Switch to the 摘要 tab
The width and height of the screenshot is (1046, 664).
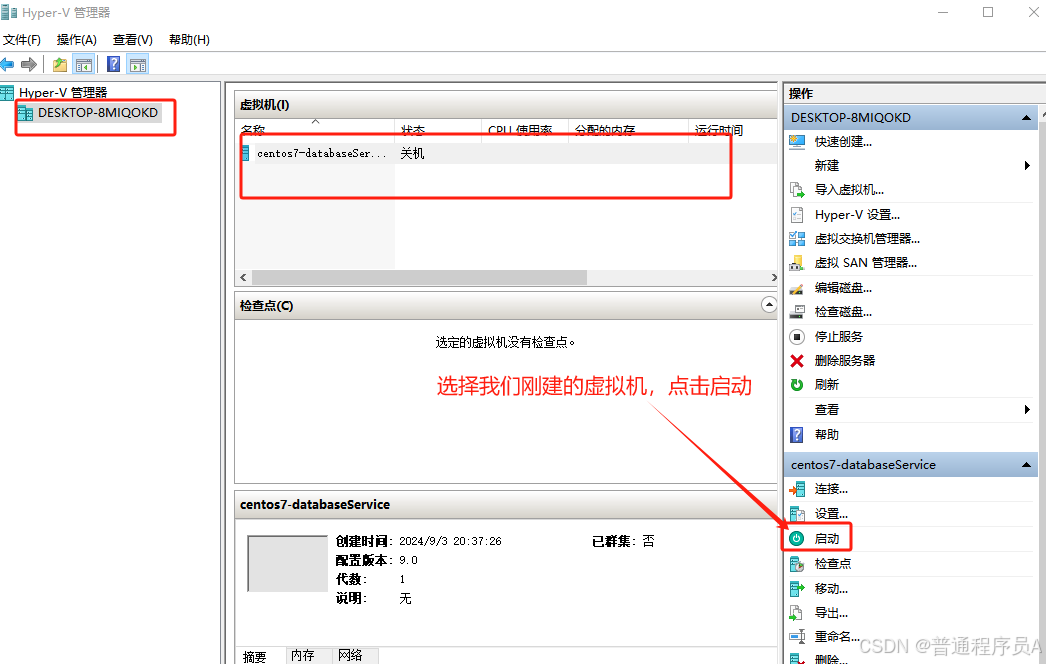coord(255,657)
